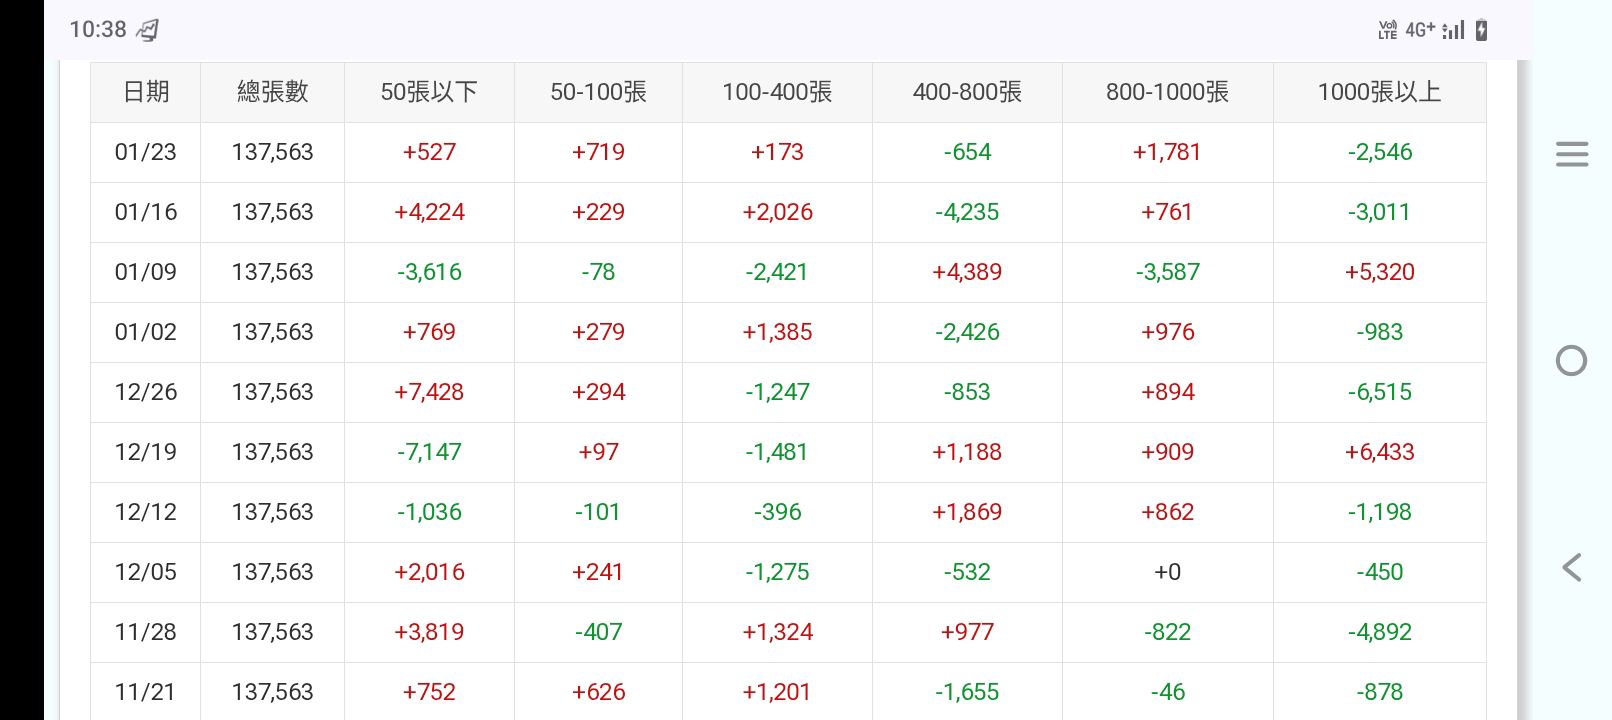This screenshot has height=720, width=1612.
Task: Select the 總張數 column header
Action: 272,92
